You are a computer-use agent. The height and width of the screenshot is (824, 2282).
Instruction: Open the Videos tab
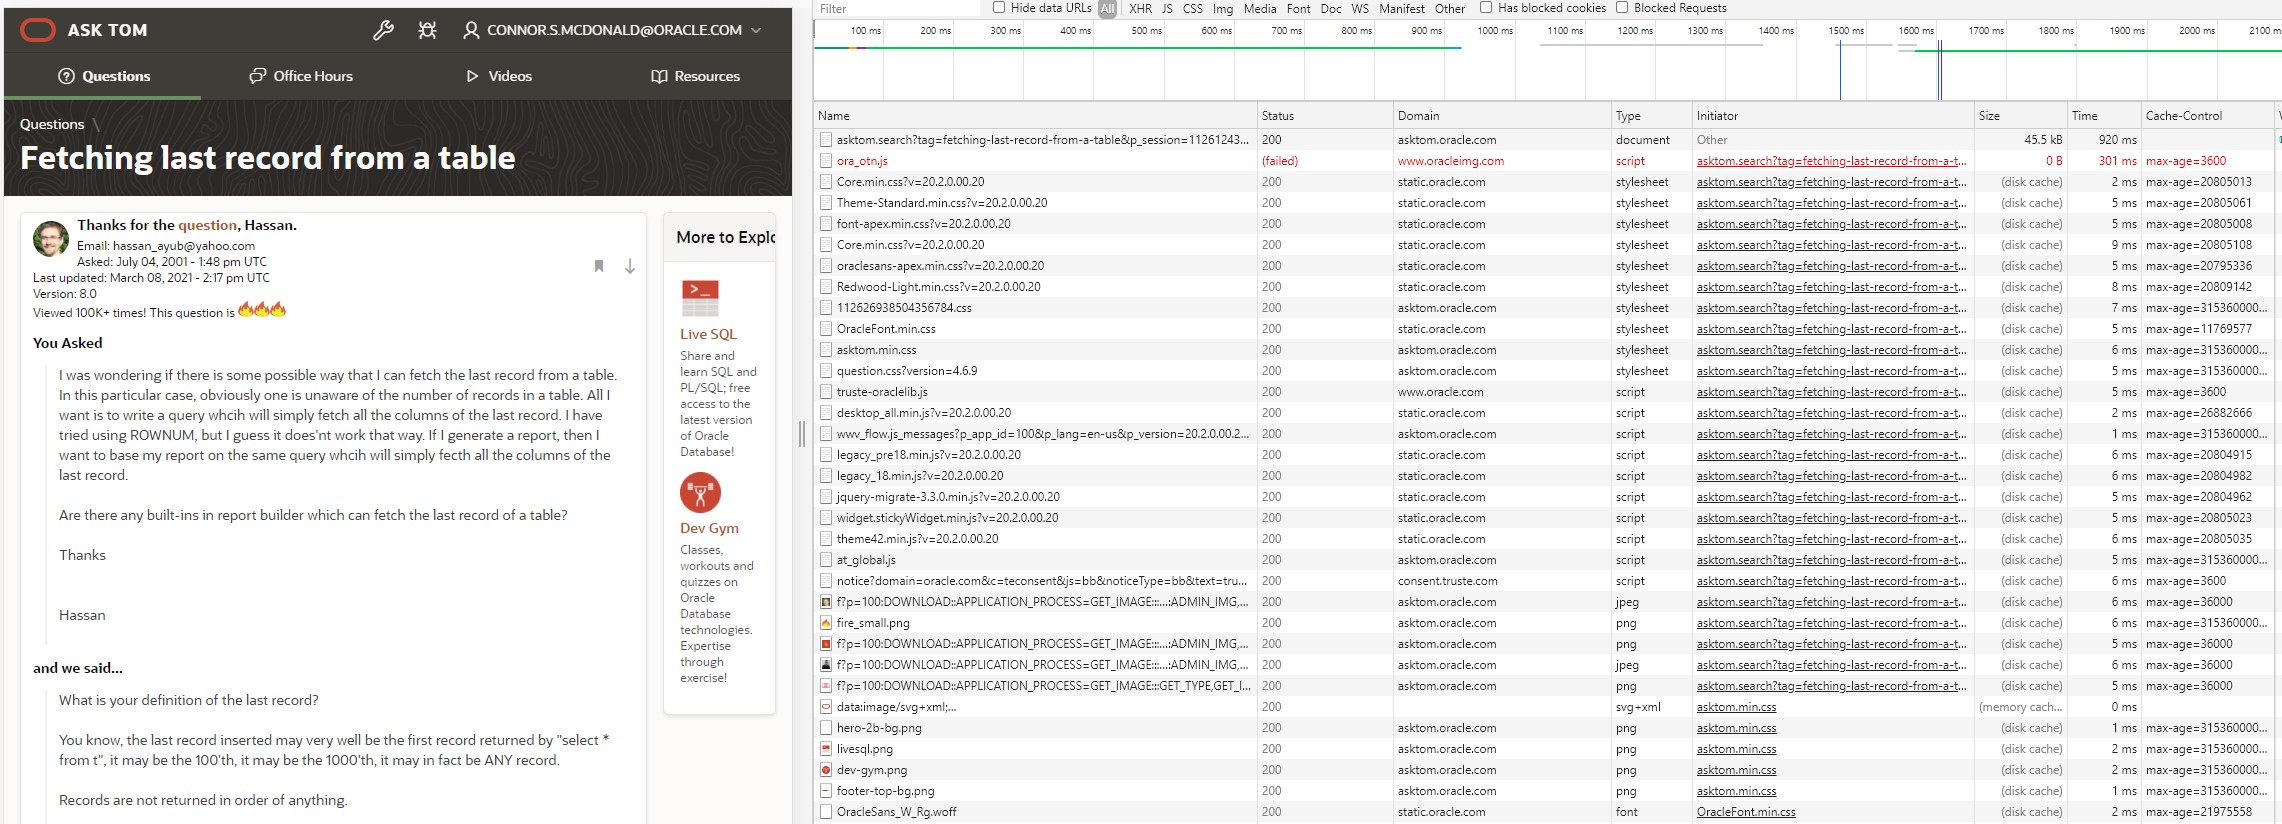click(499, 76)
